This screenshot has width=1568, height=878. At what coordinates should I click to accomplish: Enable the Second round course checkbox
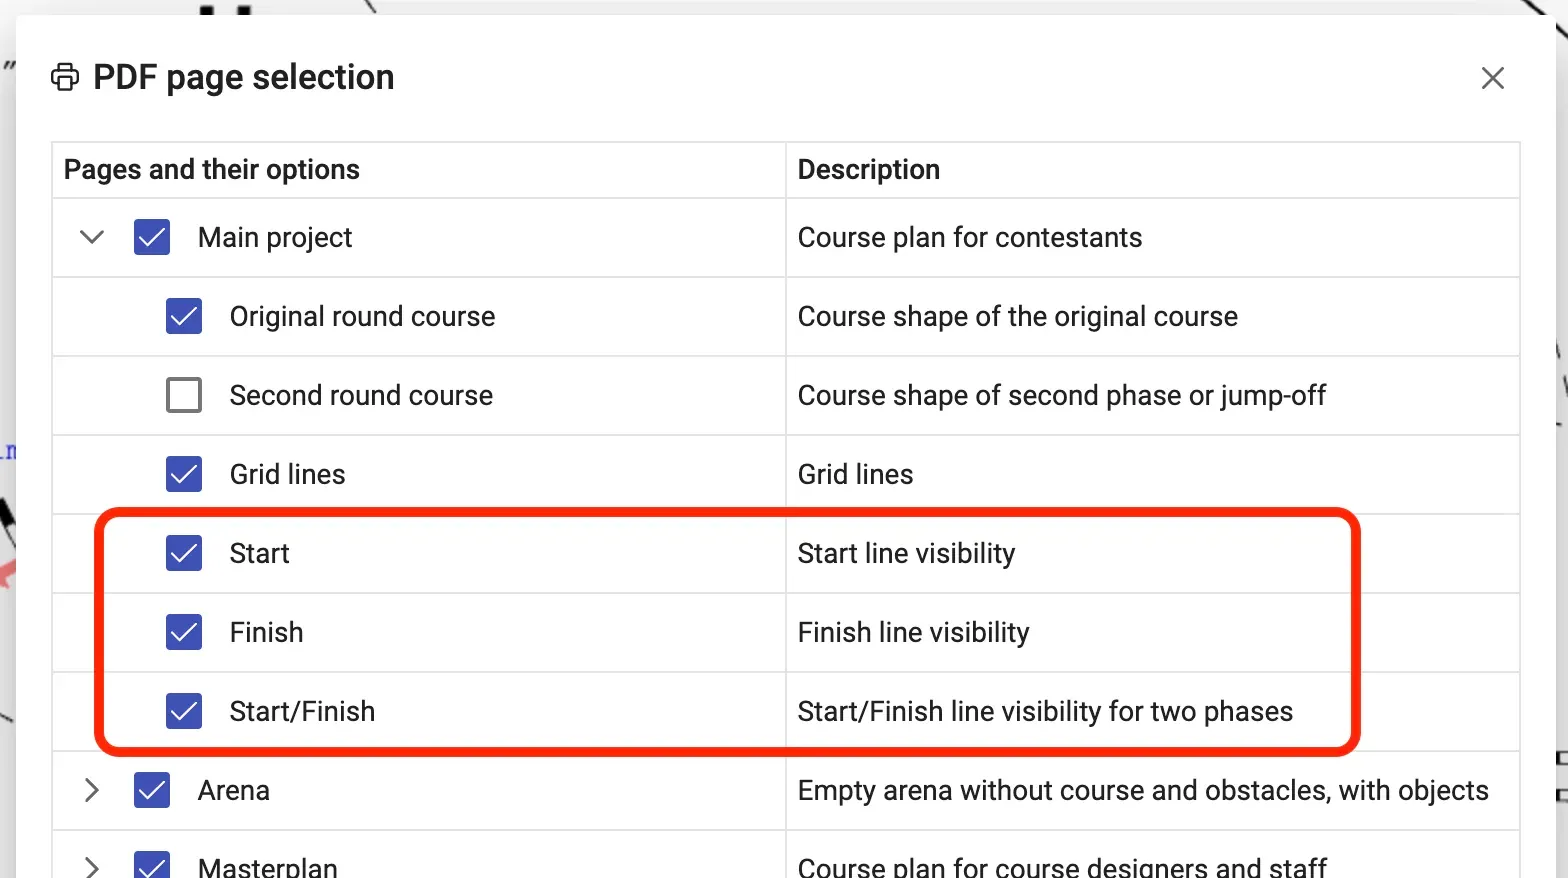184,396
